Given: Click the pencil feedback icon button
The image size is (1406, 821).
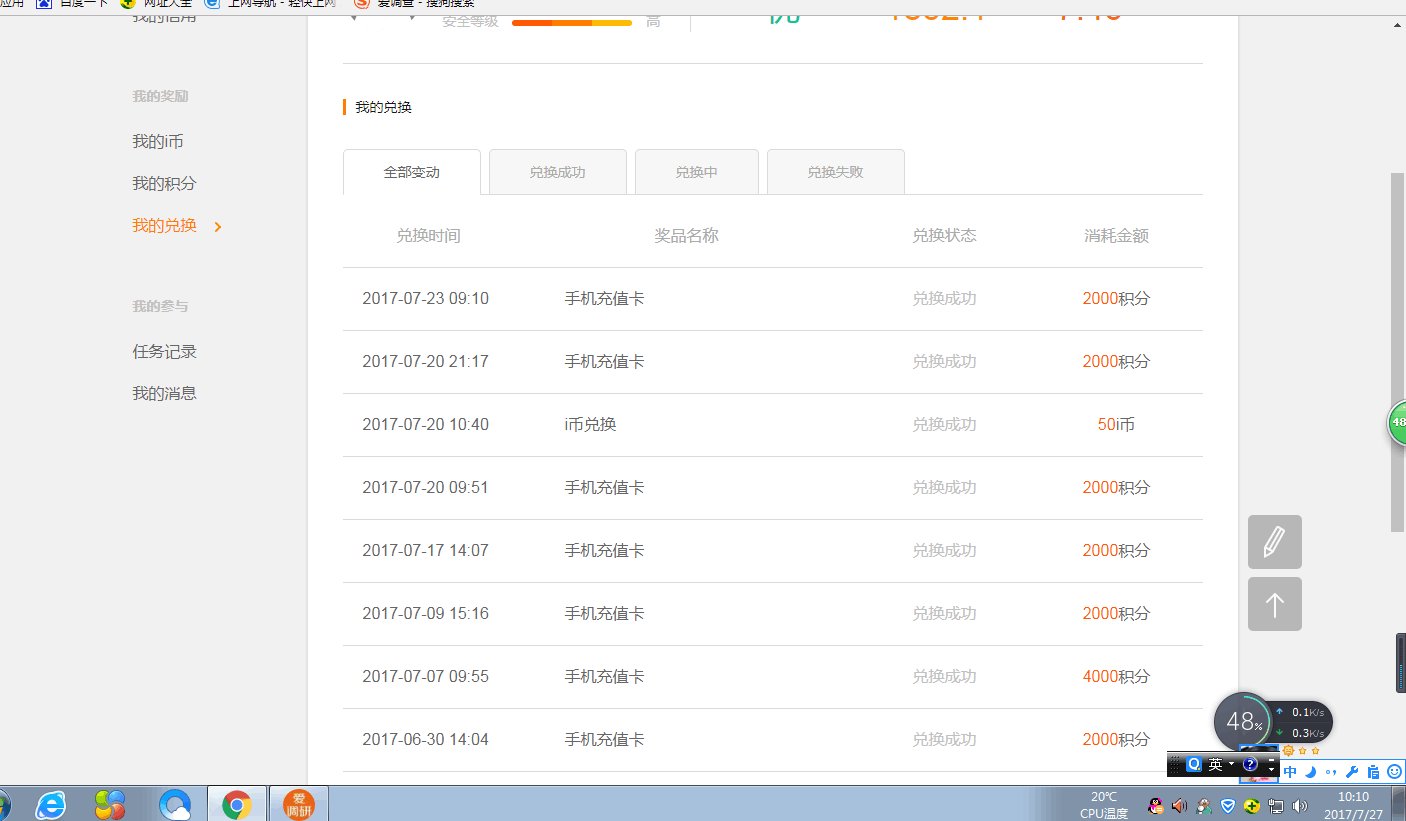Looking at the screenshot, I should [1274, 542].
